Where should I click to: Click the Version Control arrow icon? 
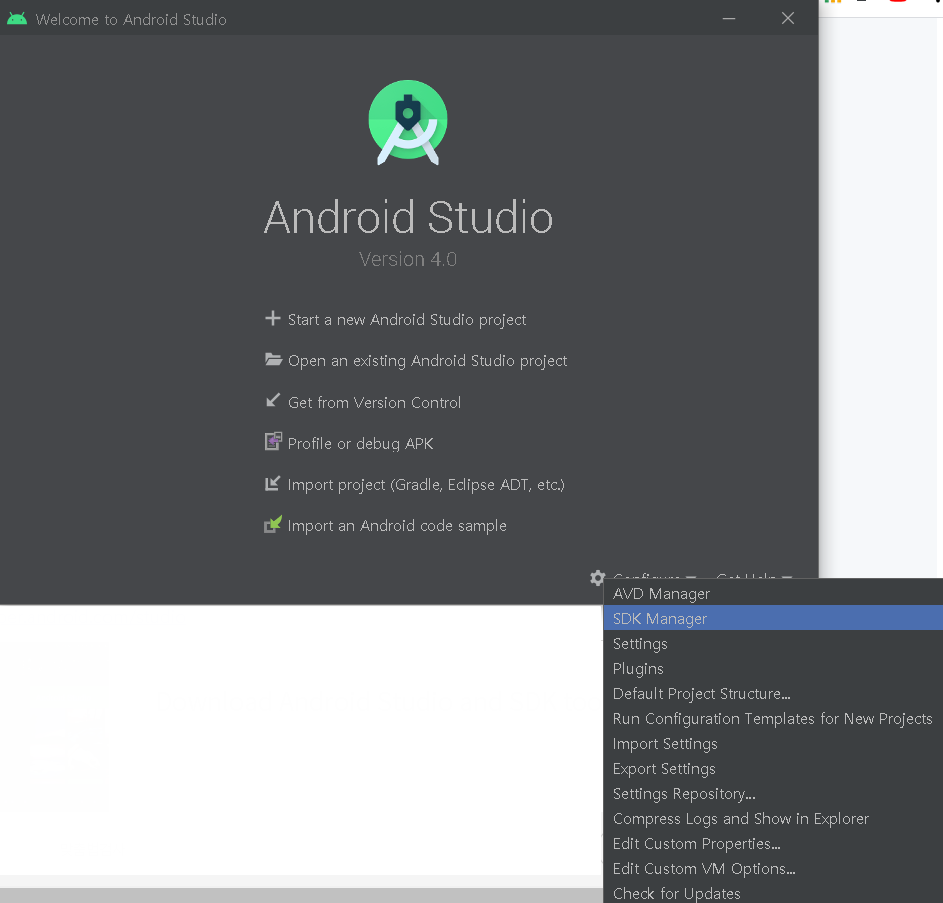pos(273,401)
